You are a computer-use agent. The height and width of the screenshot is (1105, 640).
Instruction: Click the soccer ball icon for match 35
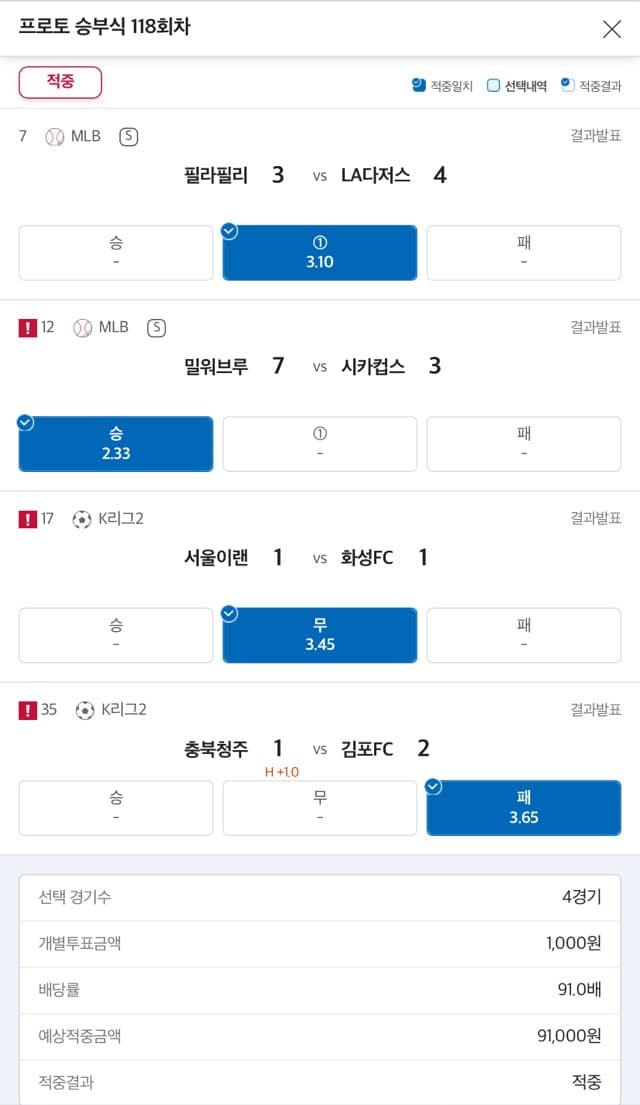click(x=84, y=710)
